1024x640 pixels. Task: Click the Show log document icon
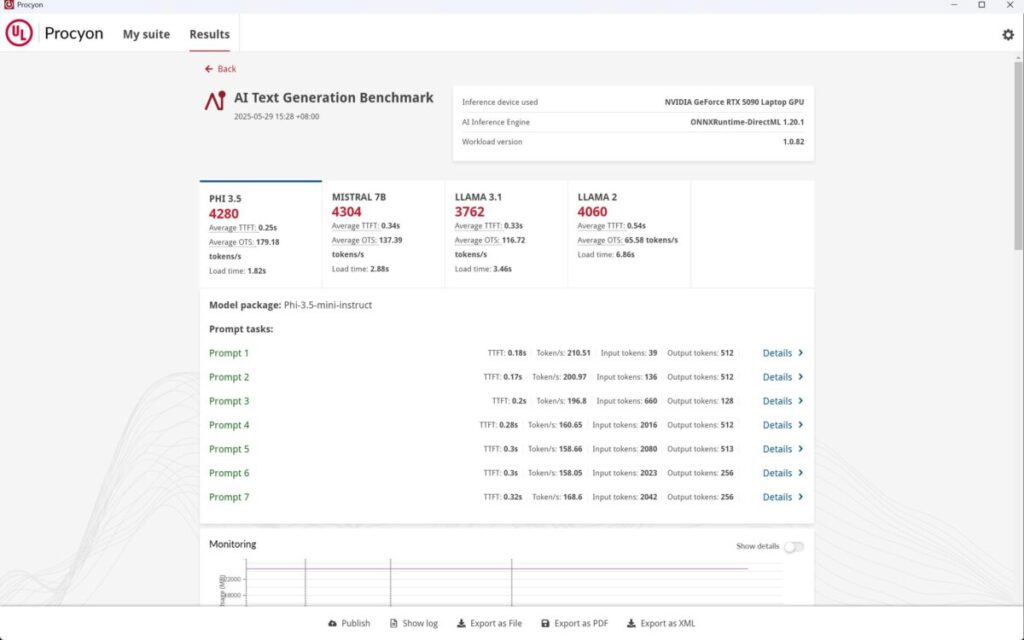[393, 623]
